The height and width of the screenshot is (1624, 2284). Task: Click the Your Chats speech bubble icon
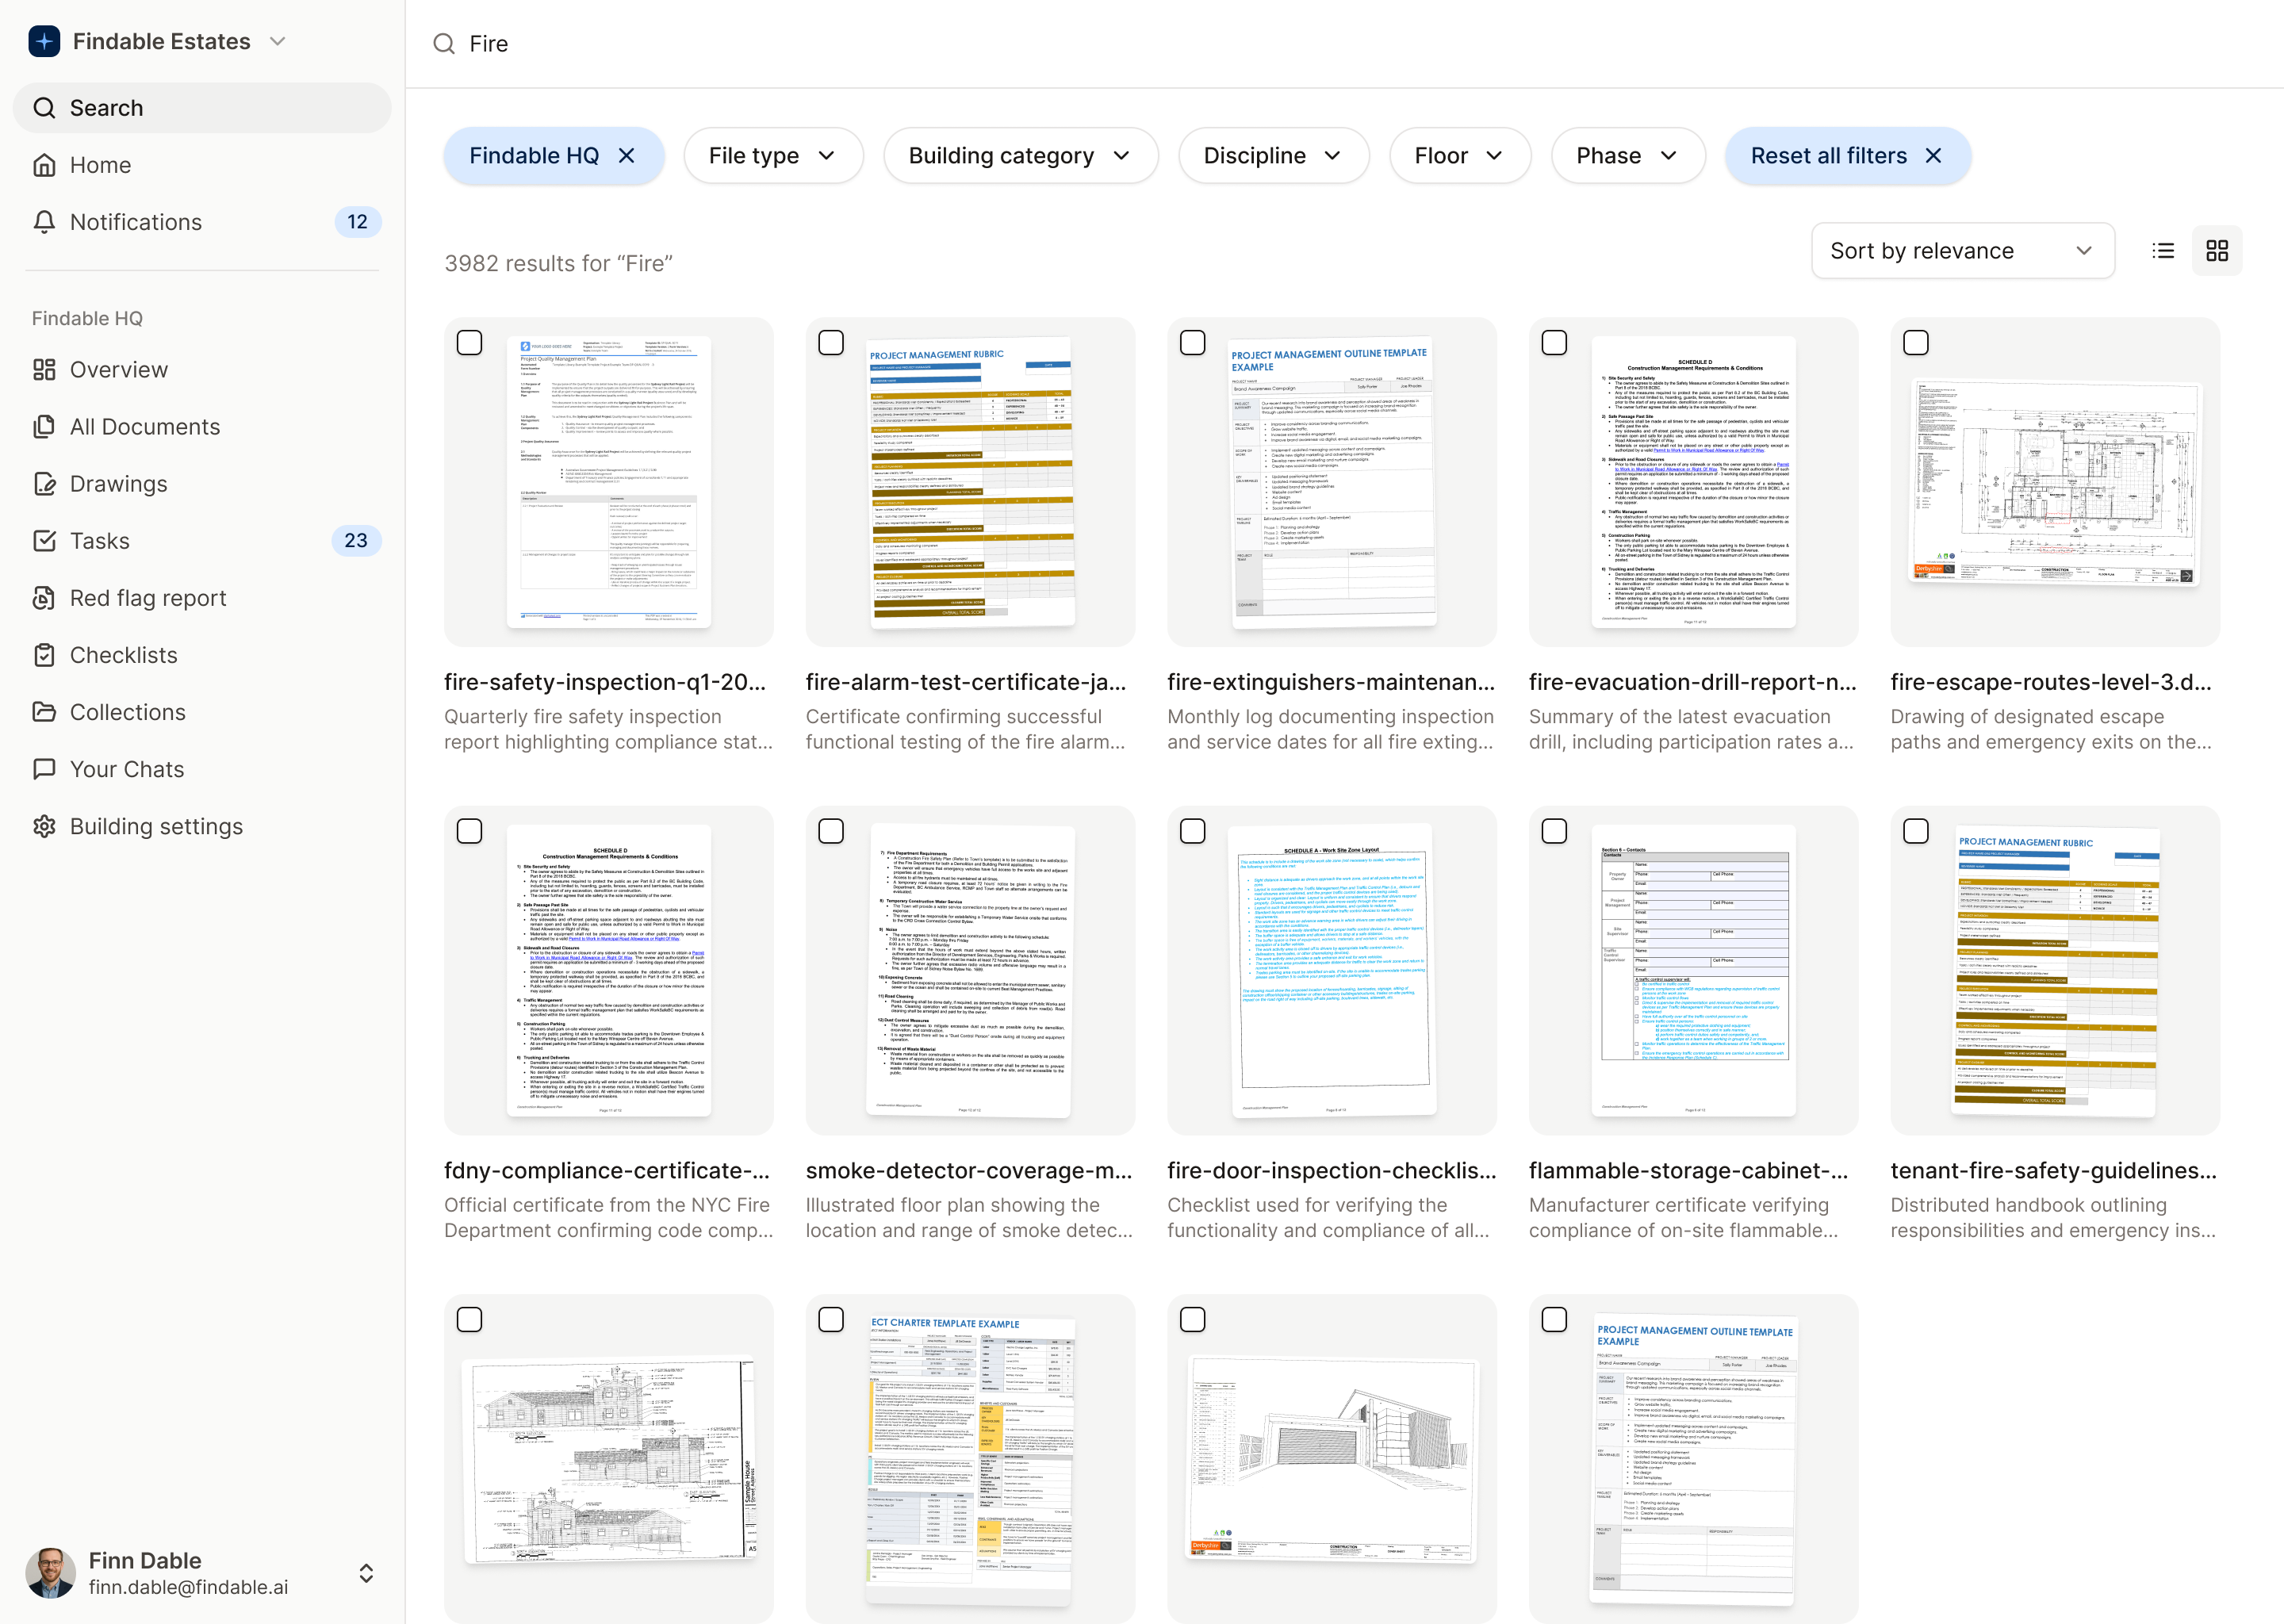pos(44,769)
